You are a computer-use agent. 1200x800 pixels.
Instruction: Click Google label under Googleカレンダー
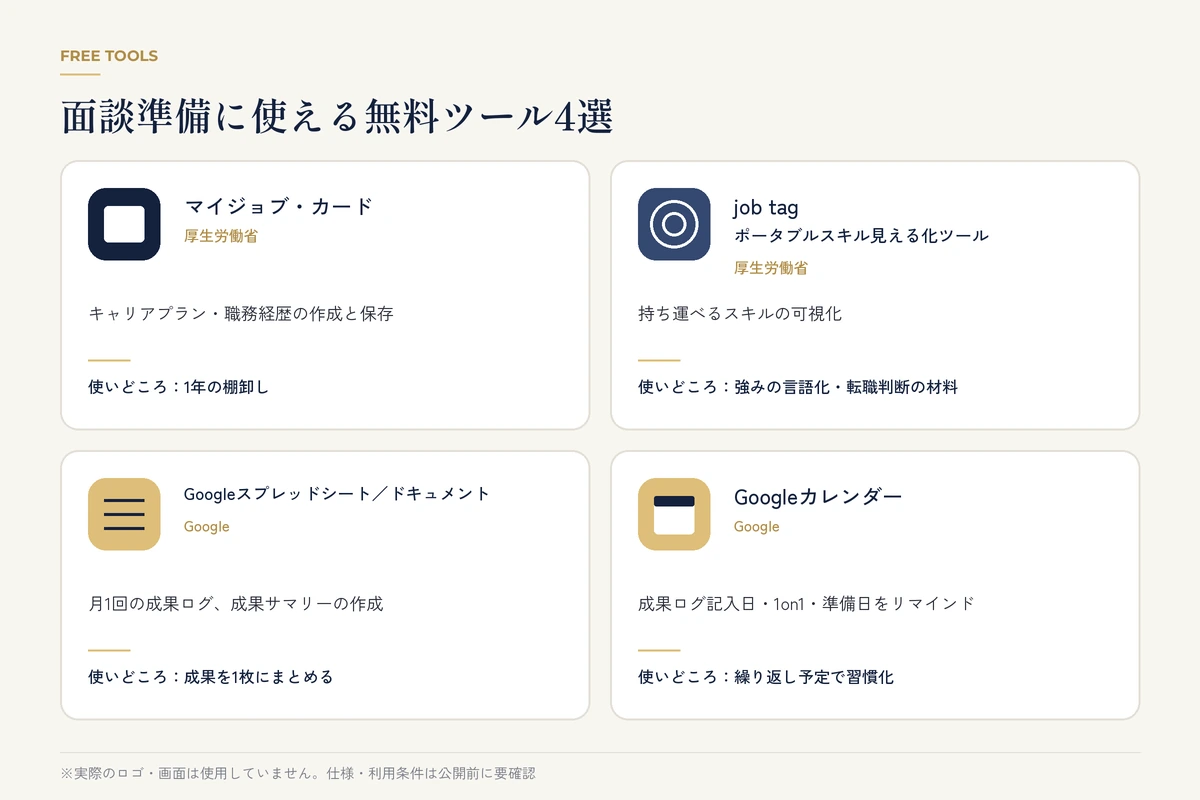click(757, 527)
